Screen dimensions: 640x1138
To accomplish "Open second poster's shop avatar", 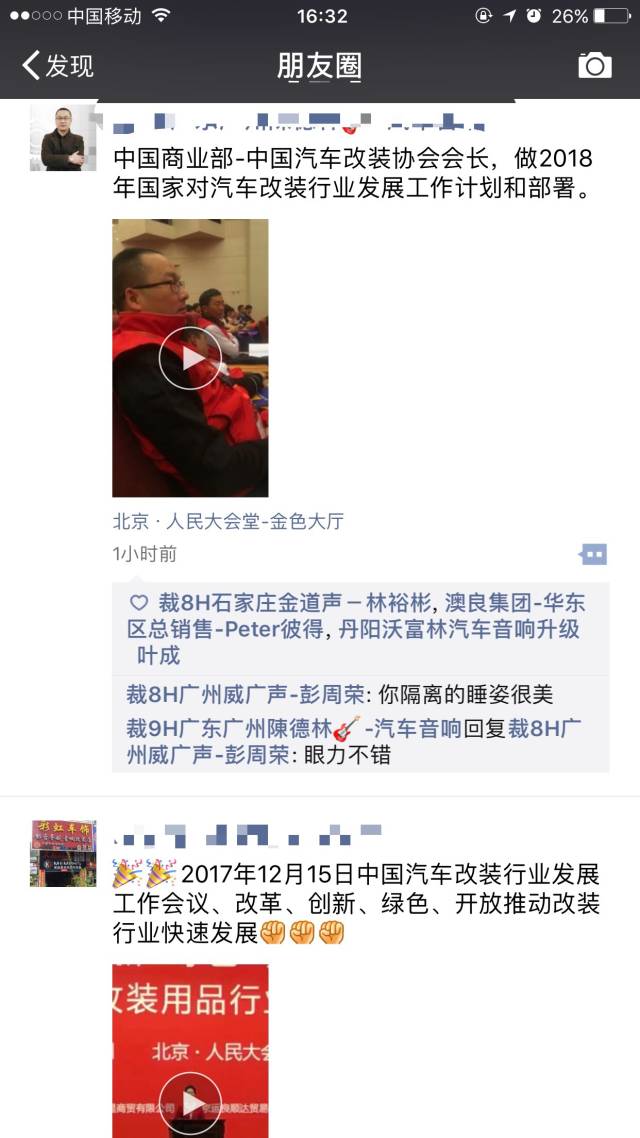I will [63, 854].
